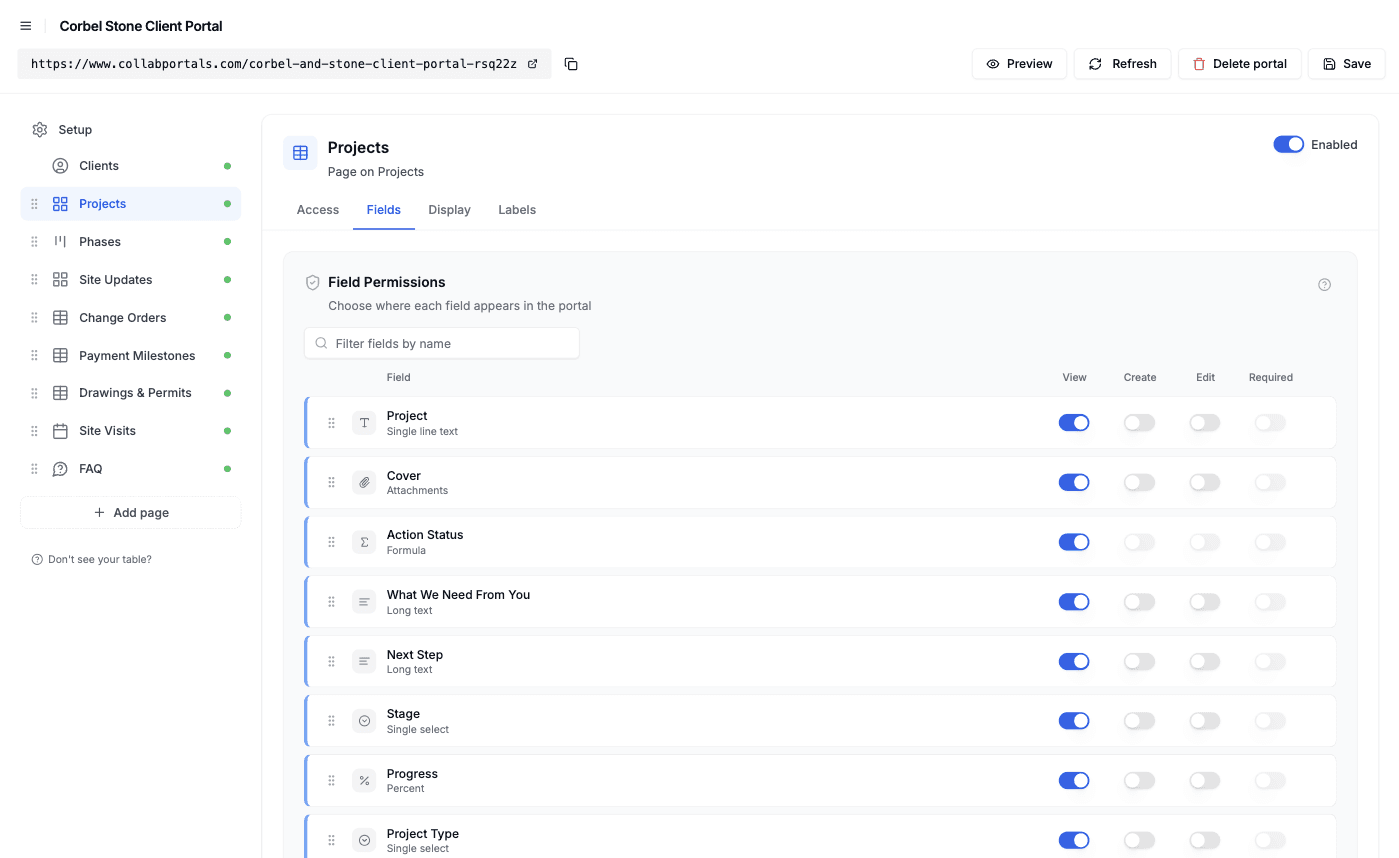Click the Stage single select type icon

364,721
